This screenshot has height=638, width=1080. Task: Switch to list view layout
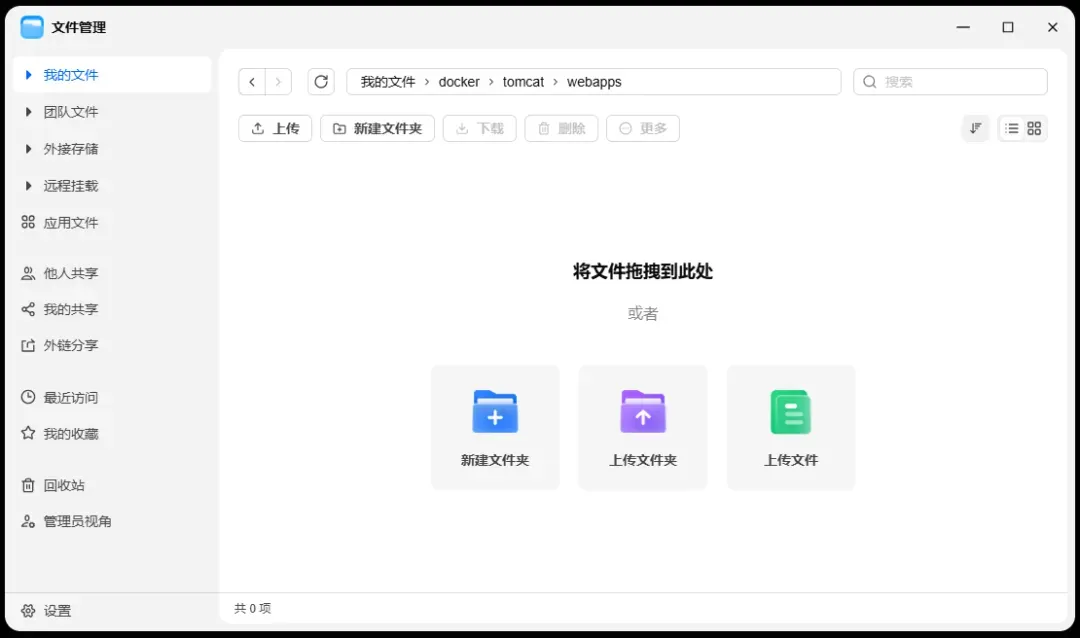tap(1011, 128)
